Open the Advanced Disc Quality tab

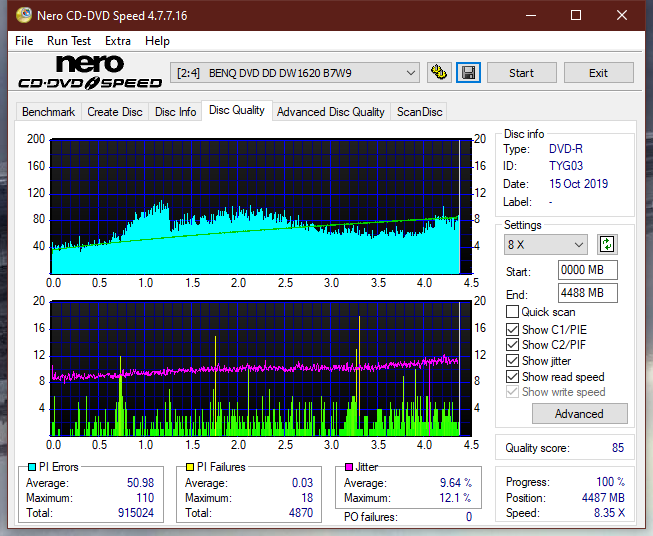pos(331,112)
